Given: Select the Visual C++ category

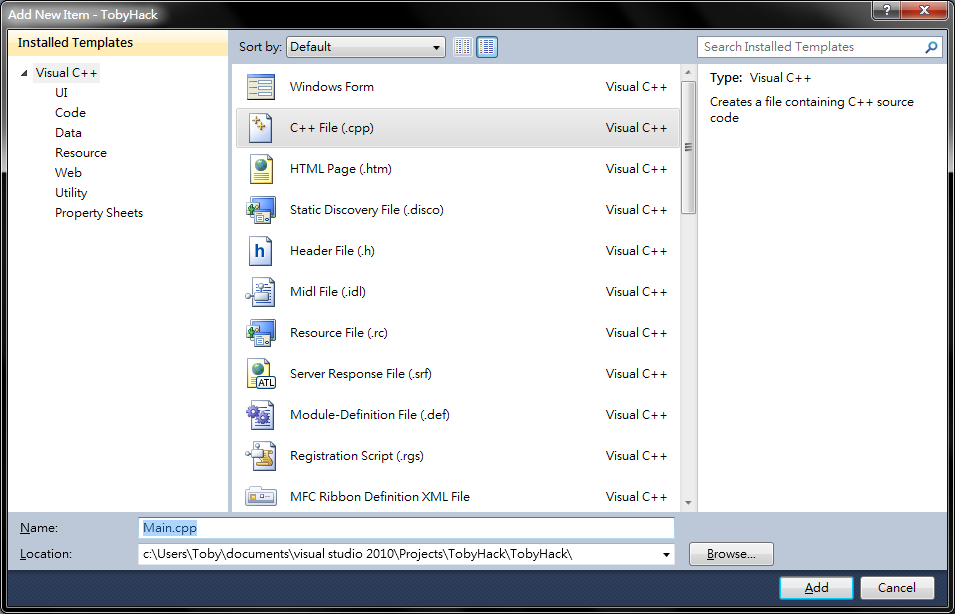Looking at the screenshot, I should tap(66, 73).
